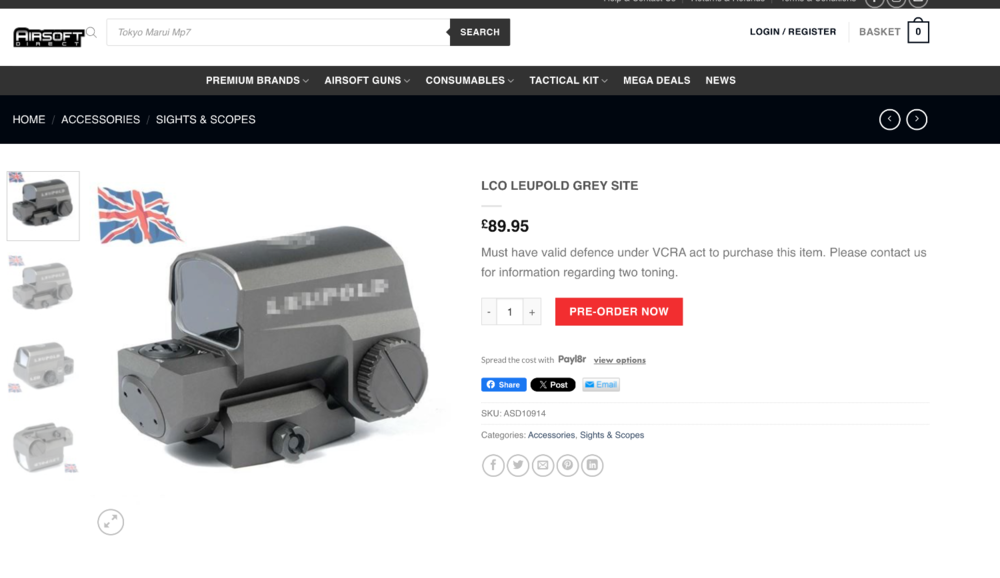Decrease quantity with minus button
Screen dimensions: 1000x578
(489, 312)
